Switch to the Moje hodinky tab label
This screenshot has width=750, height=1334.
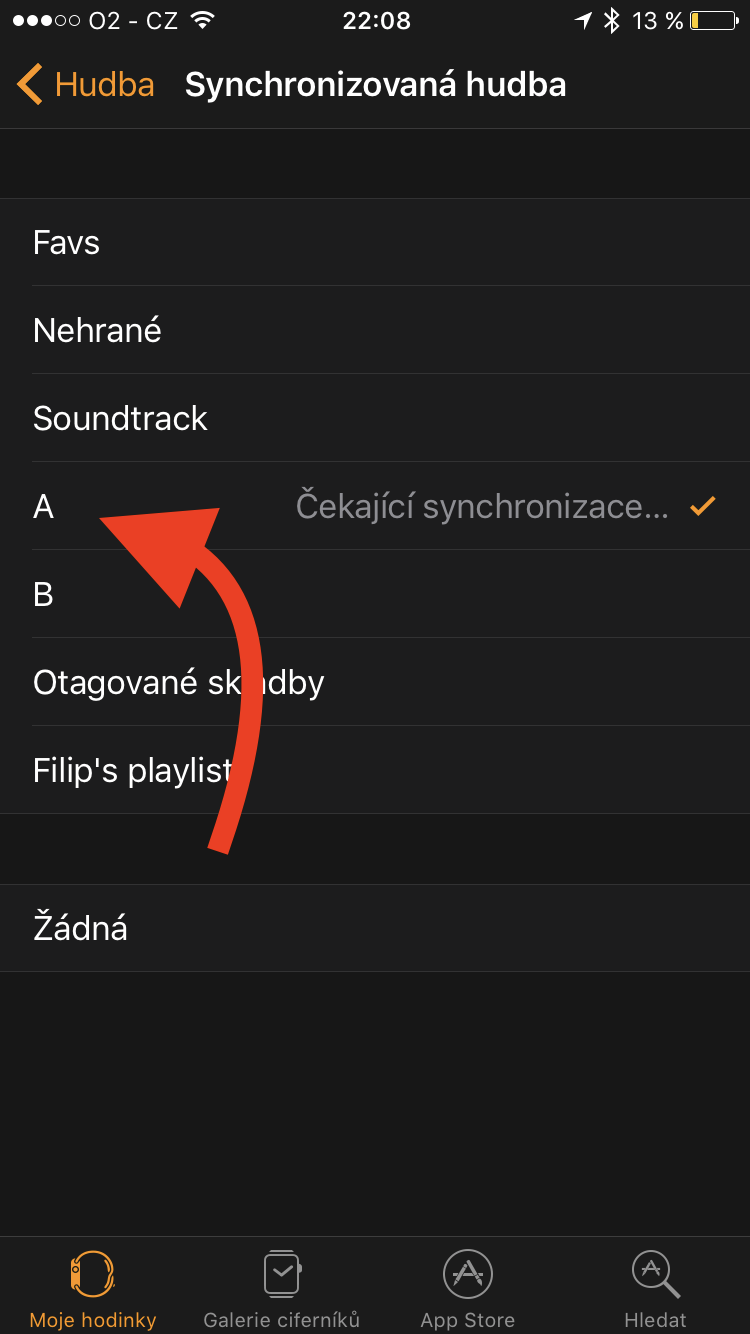(x=93, y=1320)
